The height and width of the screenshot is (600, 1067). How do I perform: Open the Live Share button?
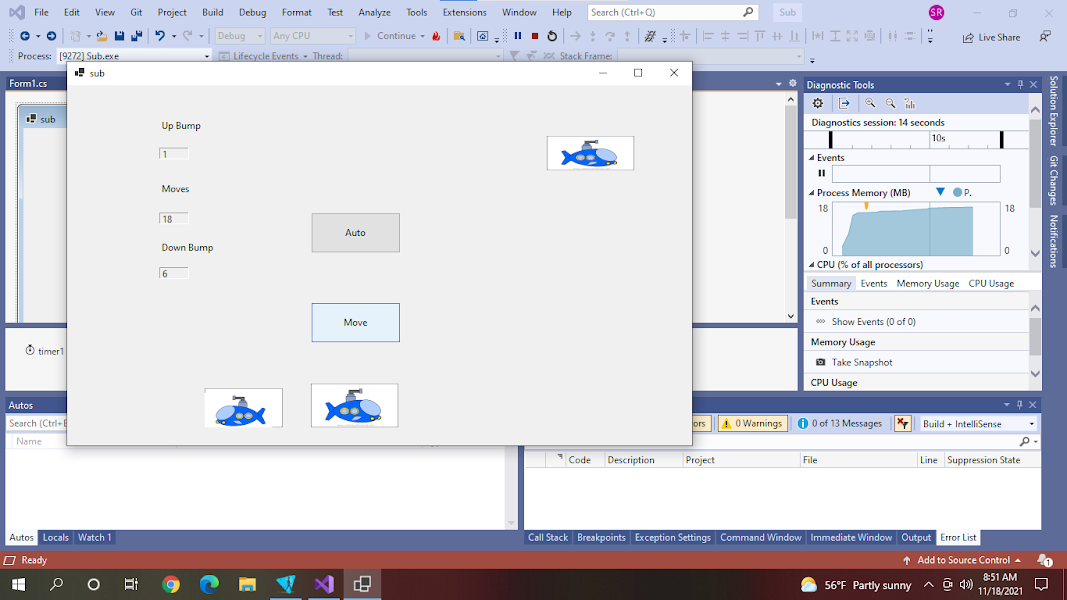991,37
